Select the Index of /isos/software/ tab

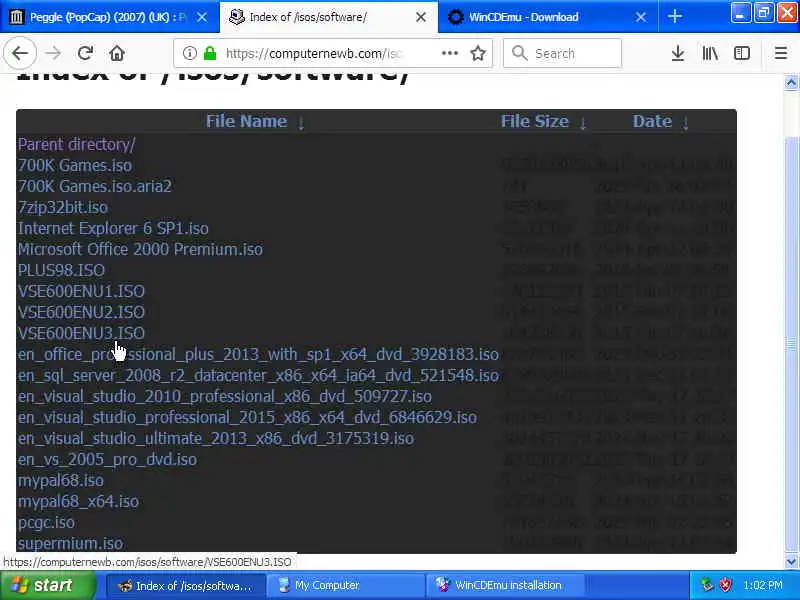point(328,17)
